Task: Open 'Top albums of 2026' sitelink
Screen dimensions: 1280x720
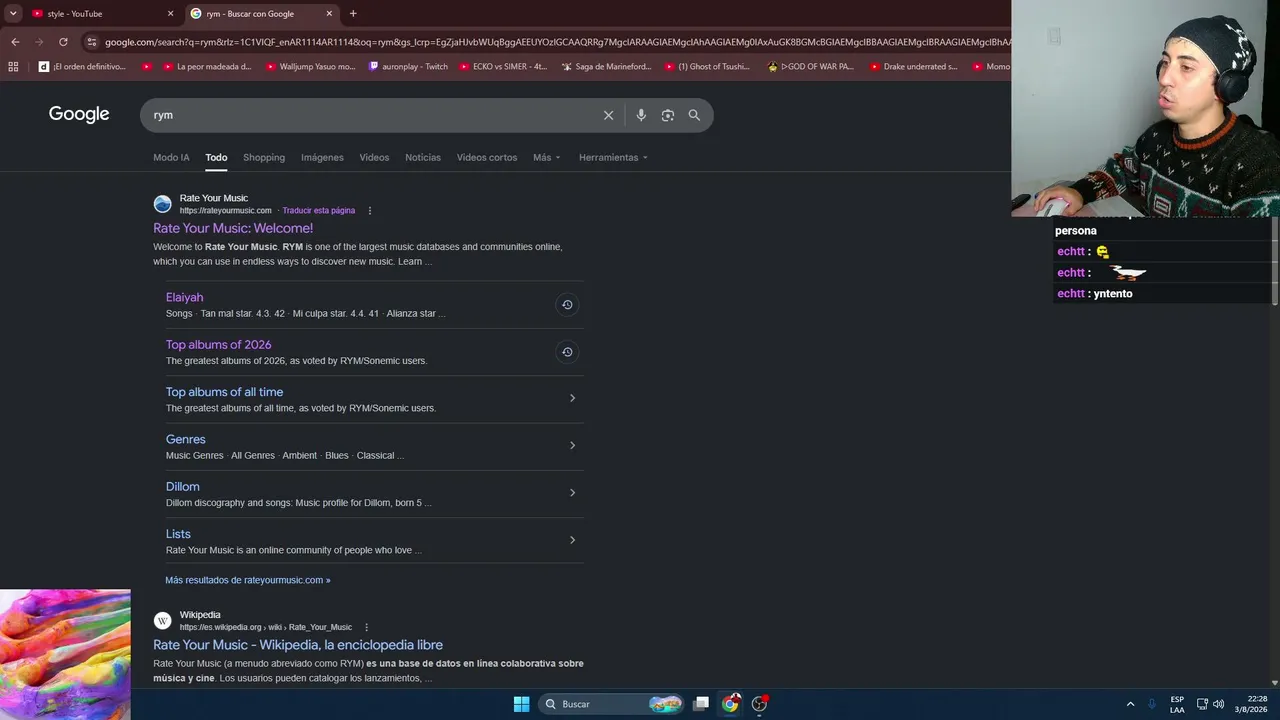Action: (218, 345)
